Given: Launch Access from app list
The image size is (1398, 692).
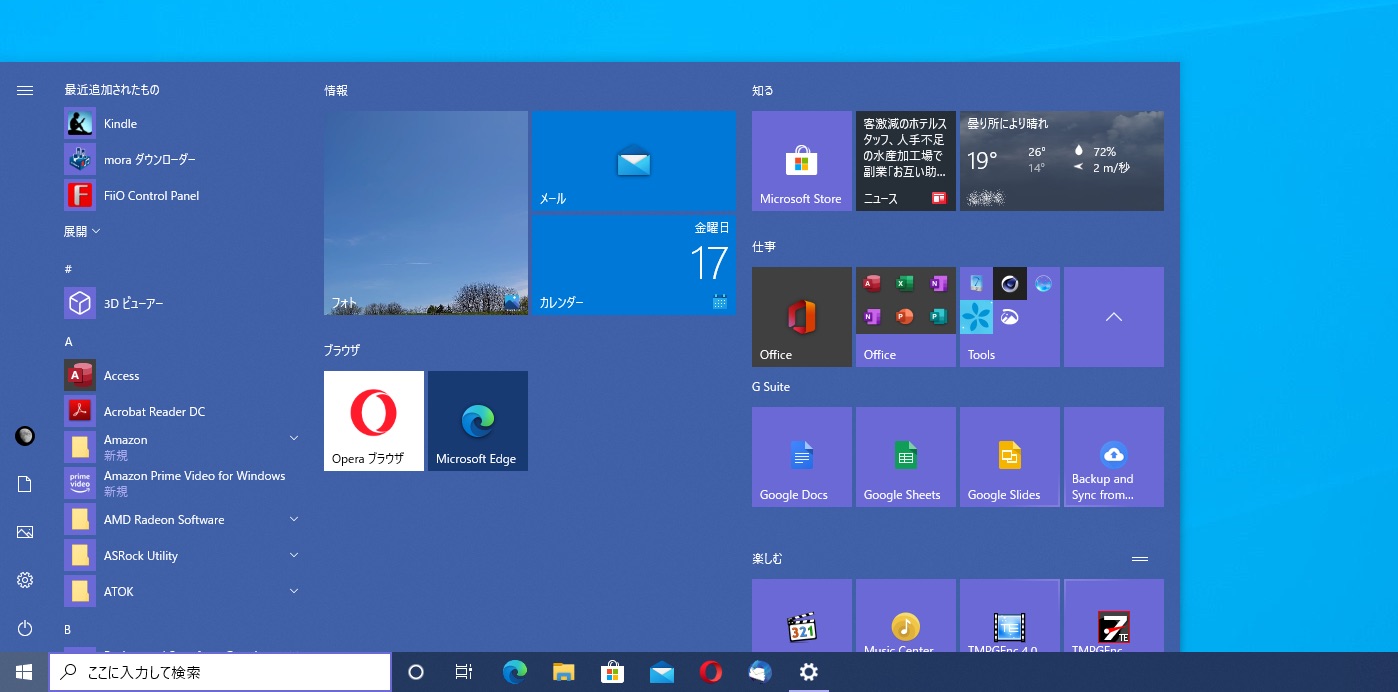Looking at the screenshot, I should (180, 376).
